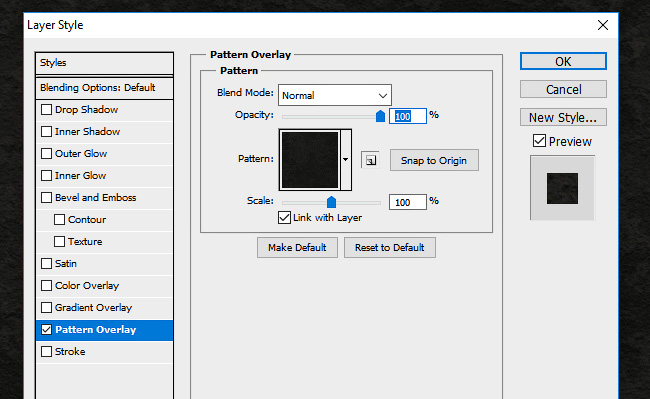Screen dimensions: 650x399
Task: Click the Make Default button
Action: pos(297,247)
